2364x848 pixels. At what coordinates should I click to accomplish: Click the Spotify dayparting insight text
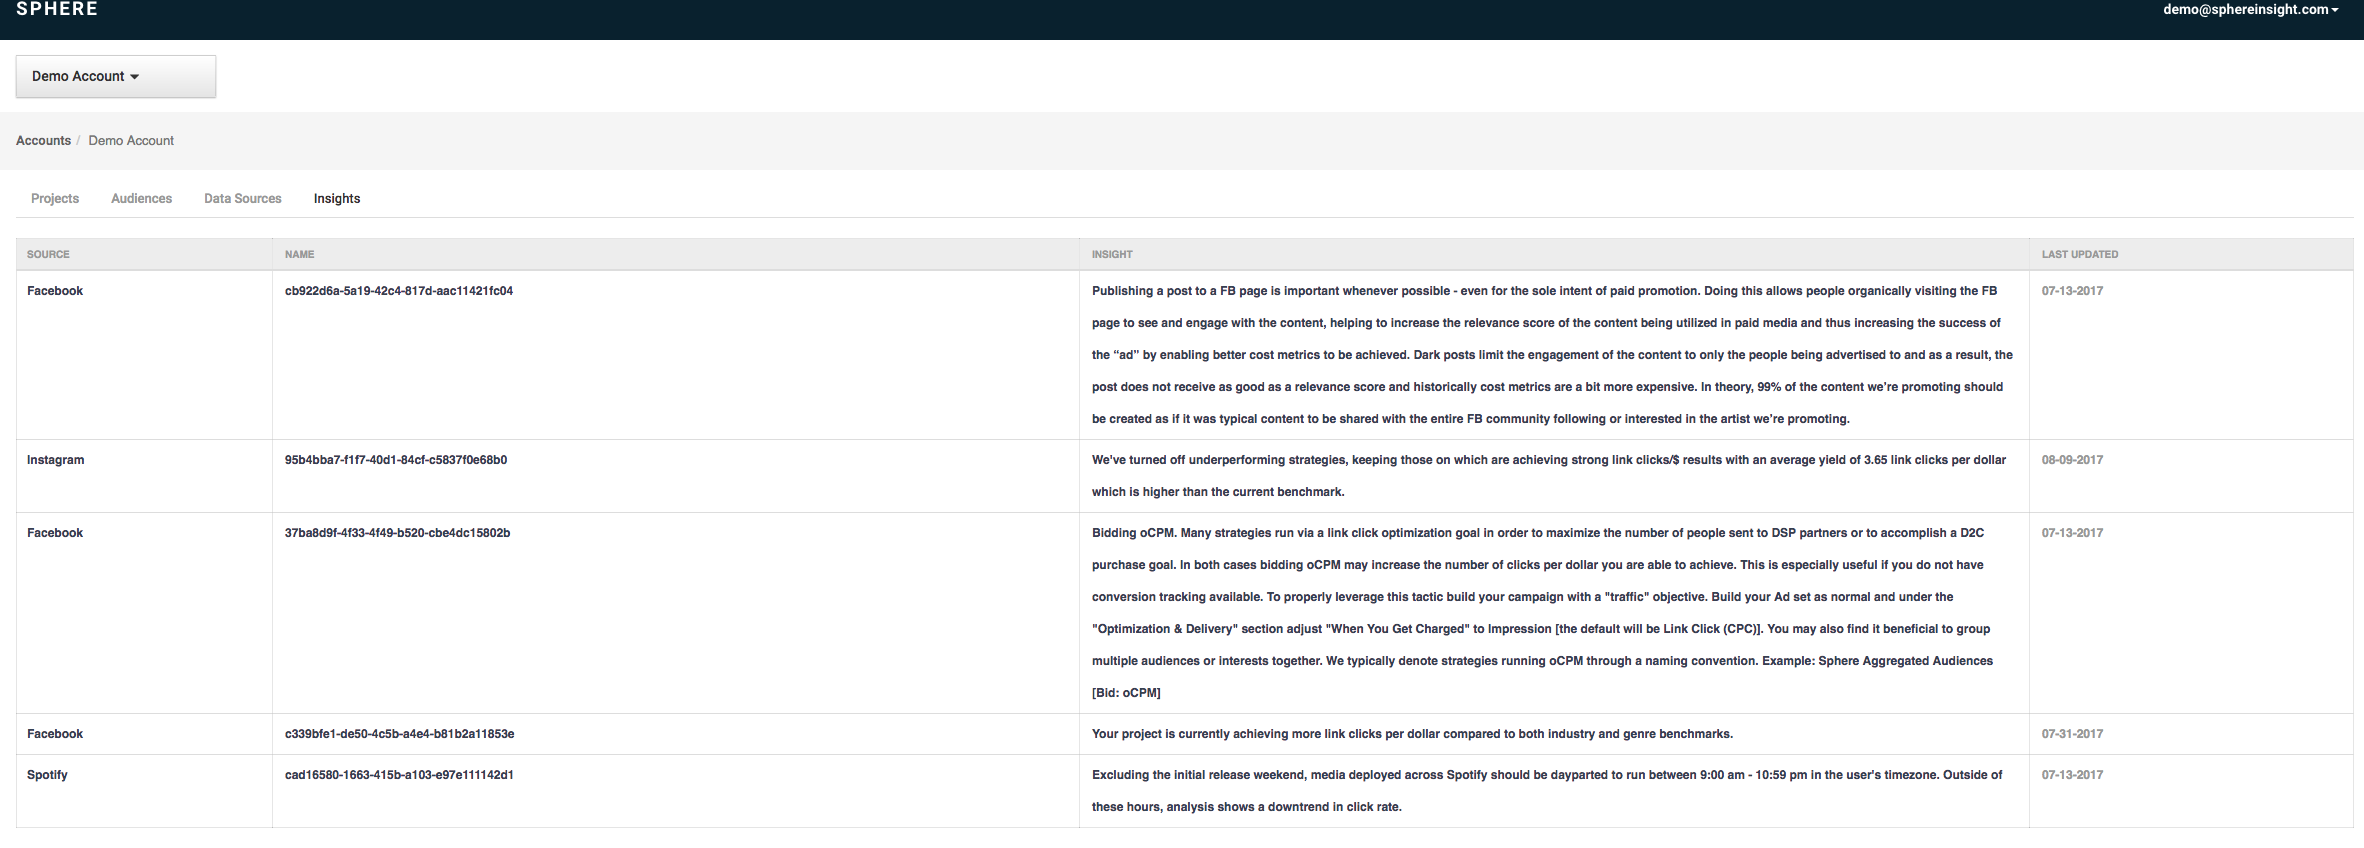(1547, 791)
